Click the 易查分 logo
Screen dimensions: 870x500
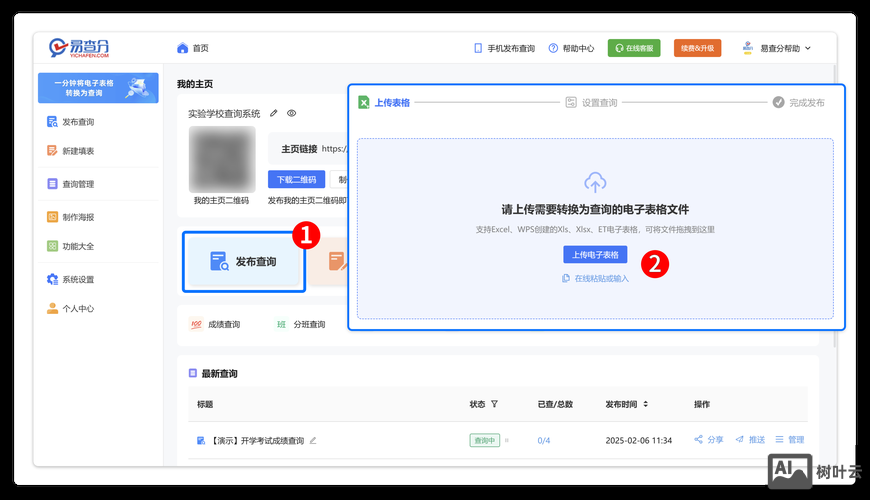[x=78, y=48]
